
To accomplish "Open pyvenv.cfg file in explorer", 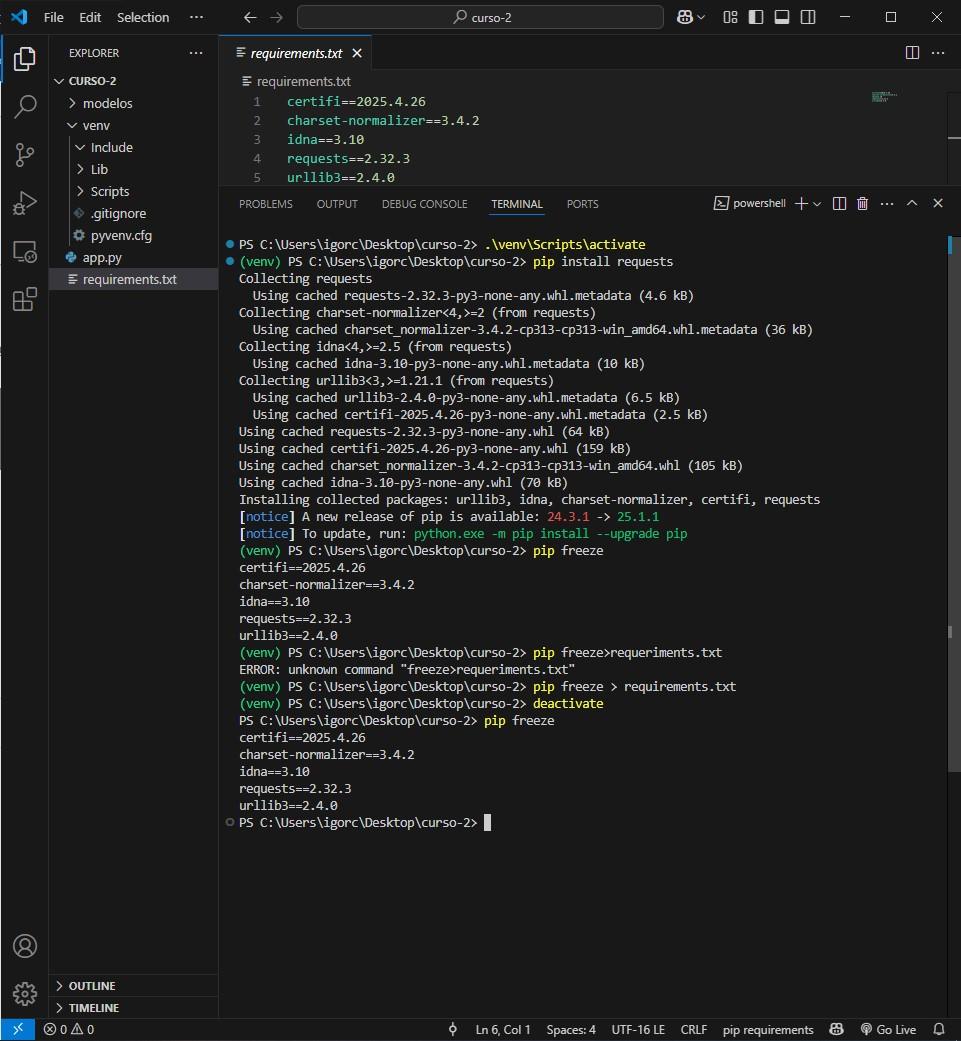I will [x=134, y=235].
